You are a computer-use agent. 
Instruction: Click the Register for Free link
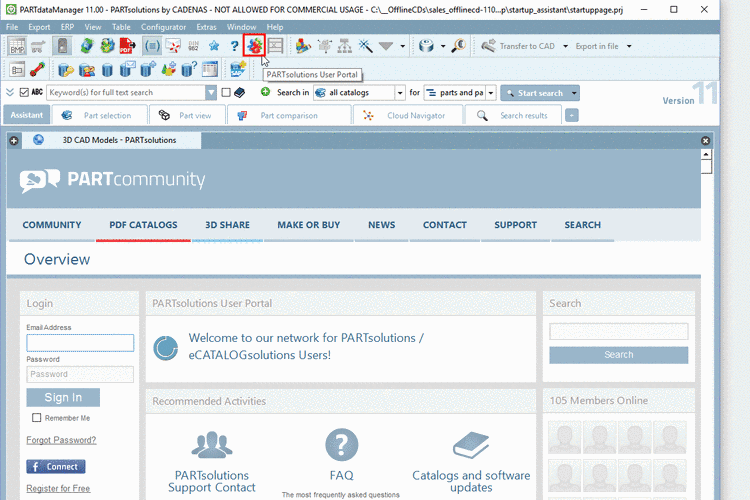(x=58, y=489)
